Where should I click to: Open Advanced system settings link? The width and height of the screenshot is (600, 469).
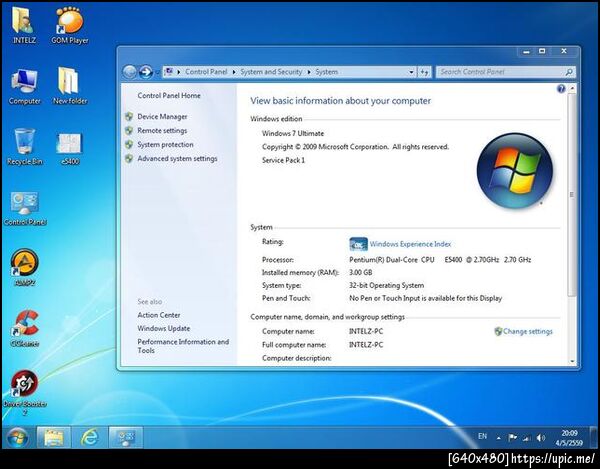(x=177, y=158)
